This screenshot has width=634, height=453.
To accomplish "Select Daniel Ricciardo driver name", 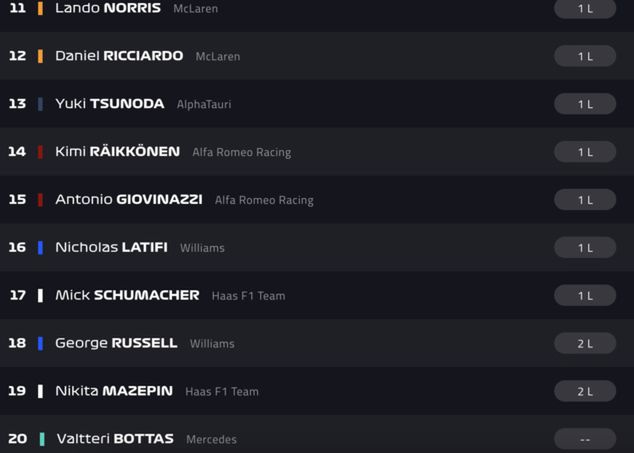I will pyautogui.click(x=119, y=56).
